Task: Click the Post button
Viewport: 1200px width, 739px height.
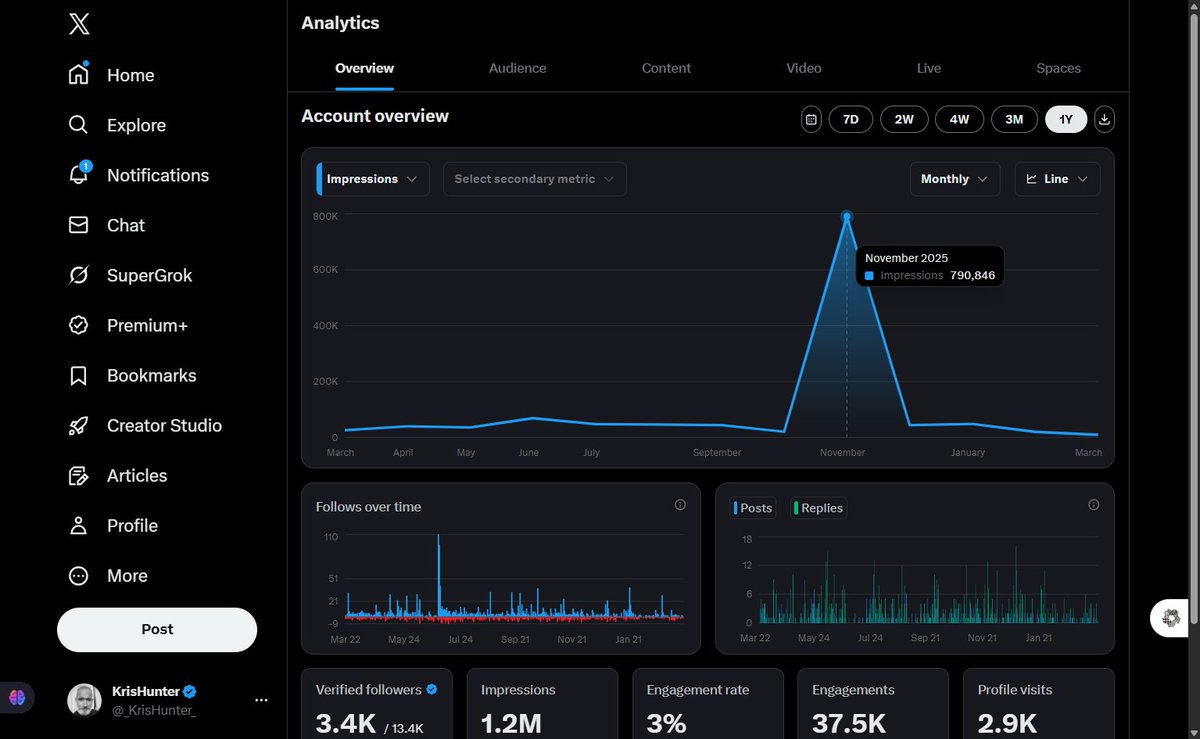Action: (157, 630)
